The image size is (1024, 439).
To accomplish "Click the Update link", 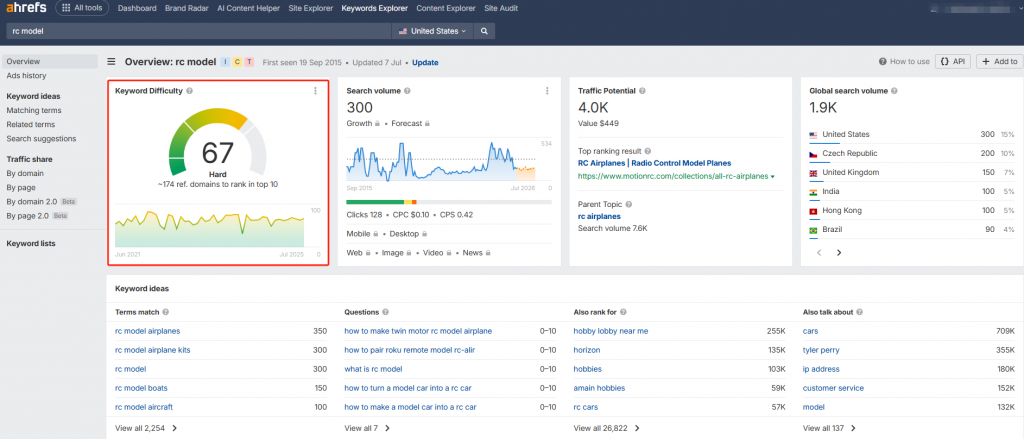I will point(425,63).
